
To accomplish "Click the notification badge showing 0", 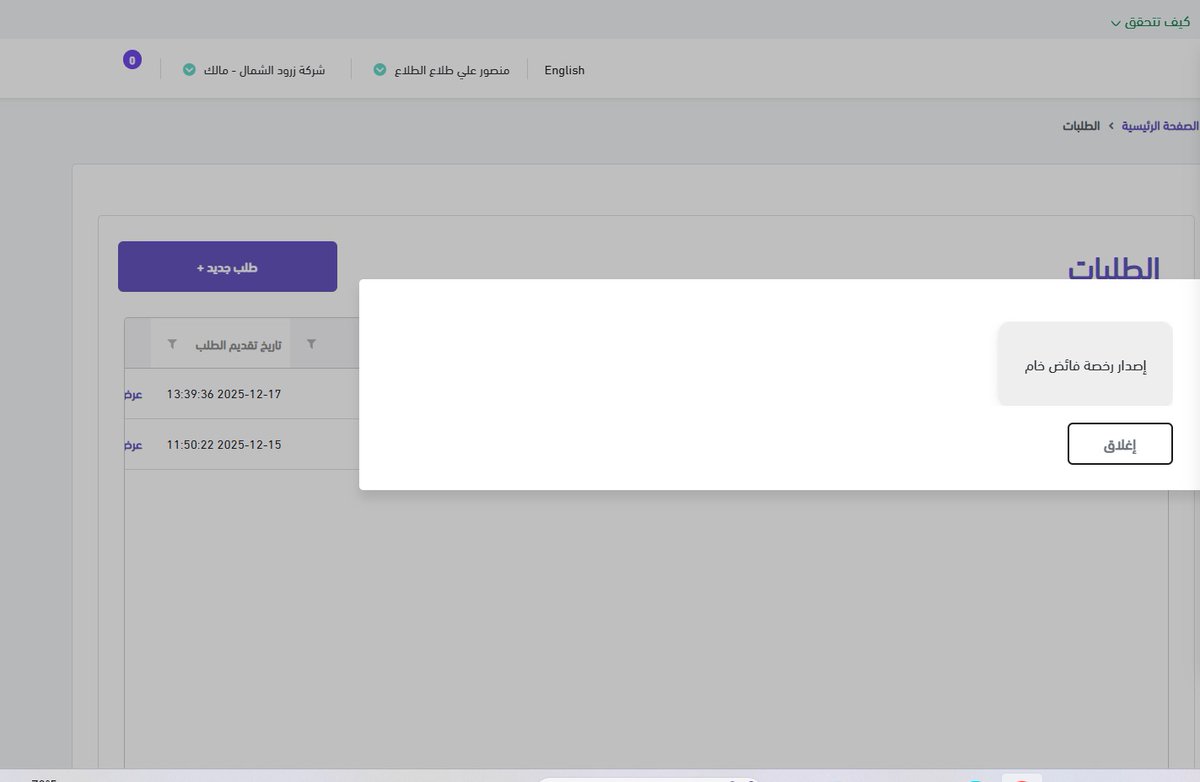I will coord(132,60).
